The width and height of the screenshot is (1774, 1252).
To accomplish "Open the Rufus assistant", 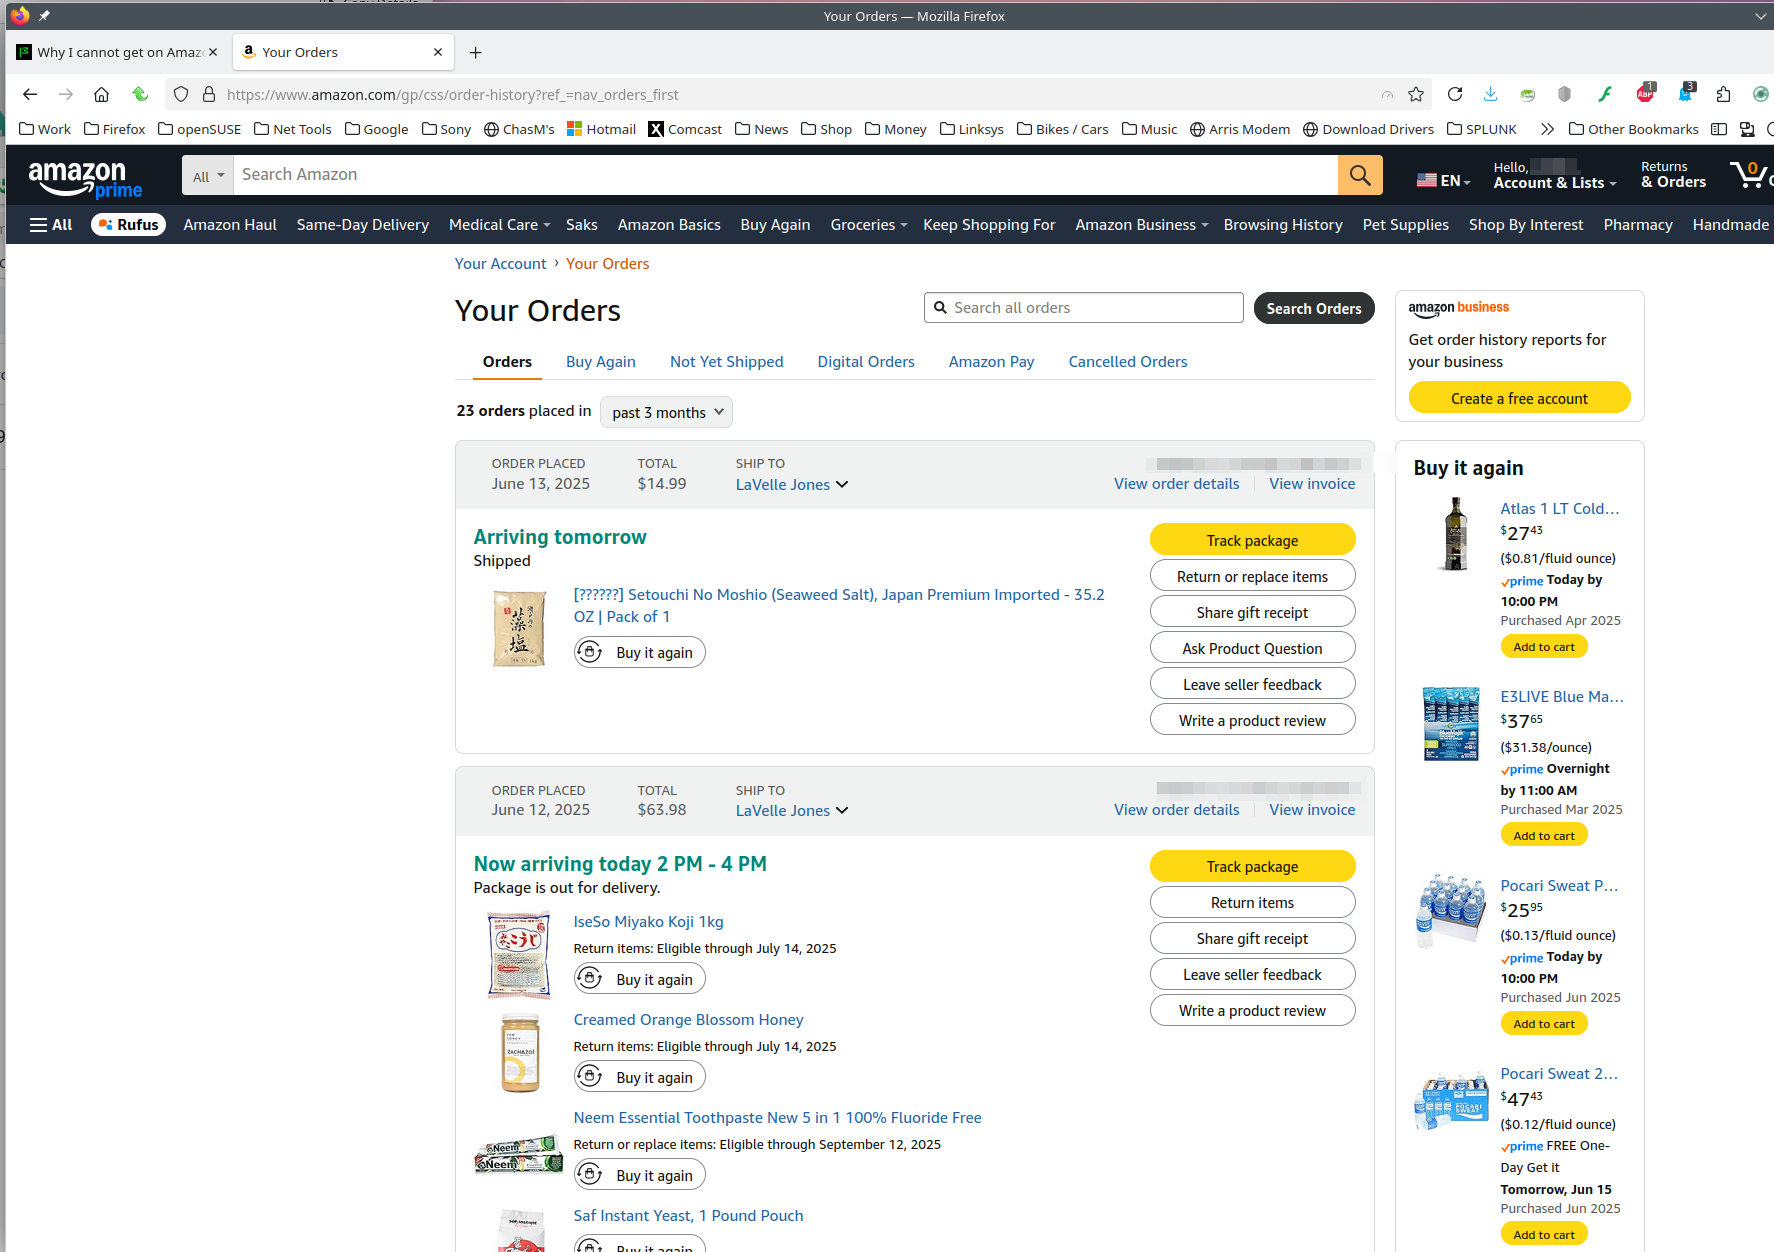I will 128,225.
